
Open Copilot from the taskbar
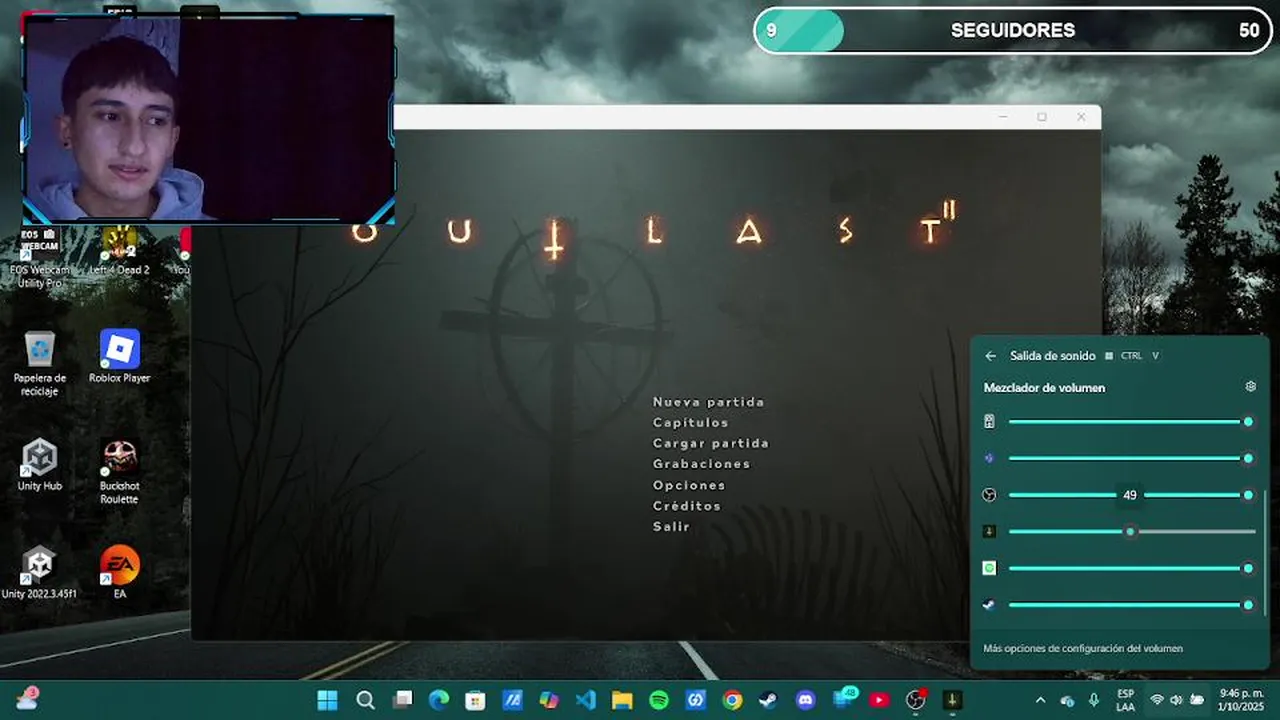549,700
